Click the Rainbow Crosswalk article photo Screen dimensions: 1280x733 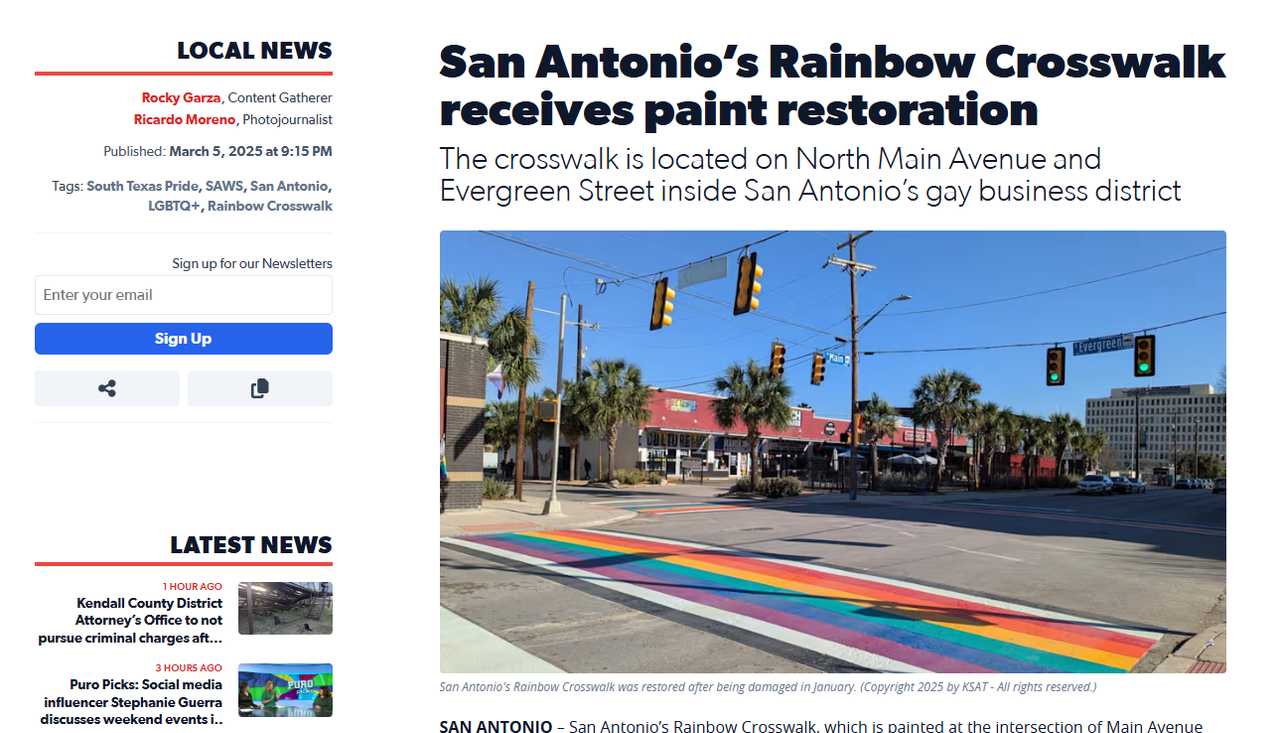click(833, 452)
